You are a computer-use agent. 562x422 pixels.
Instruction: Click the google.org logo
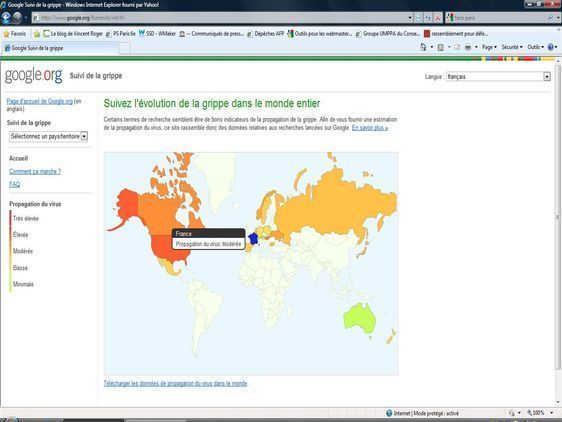tap(33, 76)
